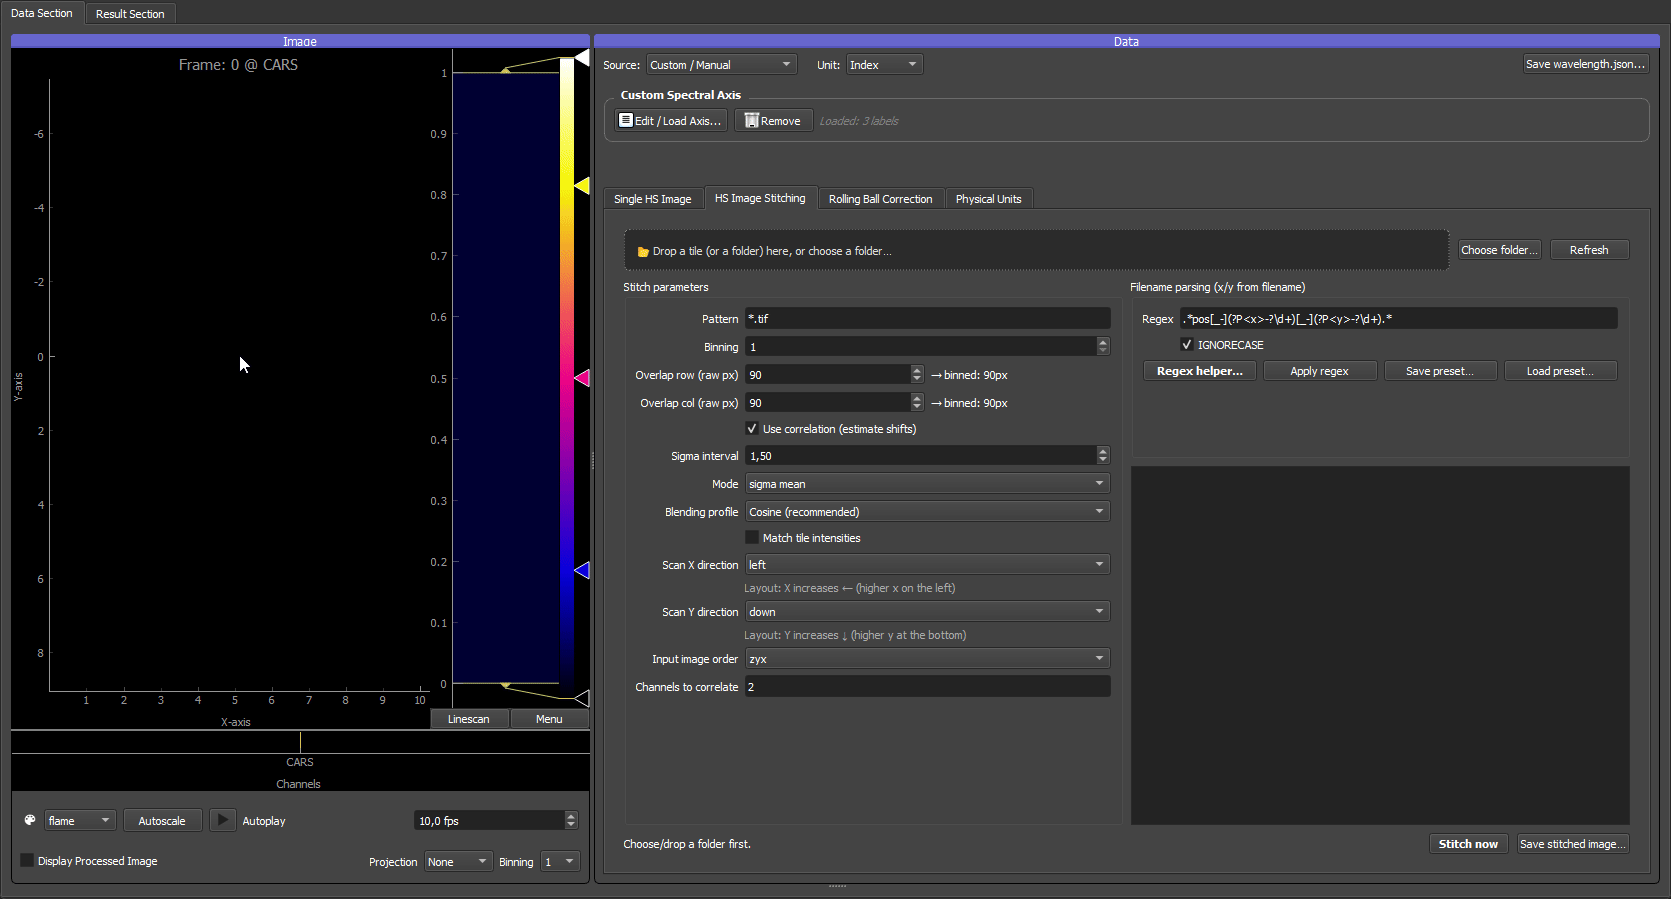Open the Blending profile dropdown

coord(927,512)
